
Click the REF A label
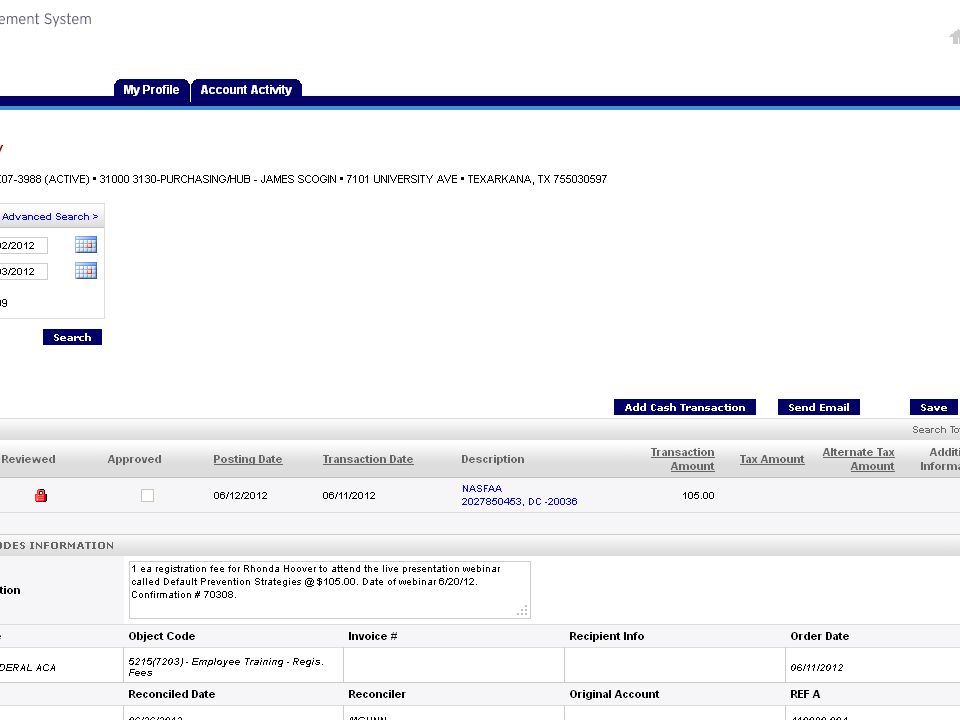[x=805, y=694]
